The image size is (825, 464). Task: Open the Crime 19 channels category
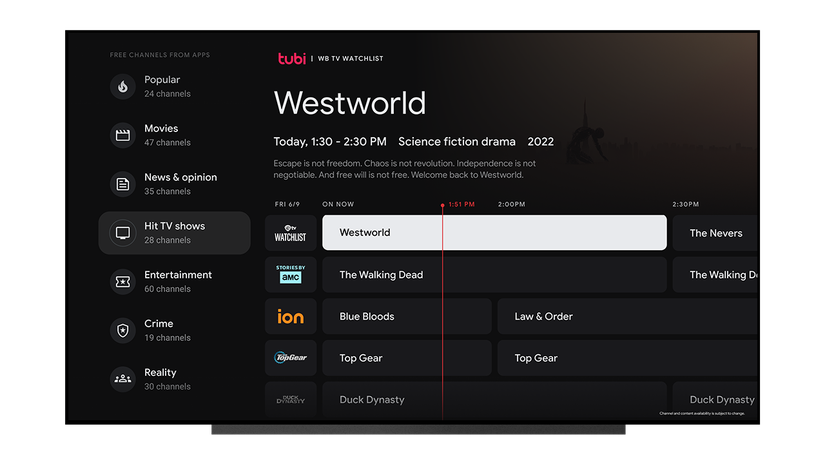174,330
